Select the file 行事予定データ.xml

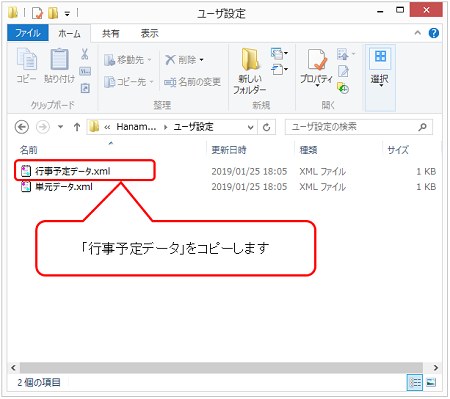(x=73, y=171)
